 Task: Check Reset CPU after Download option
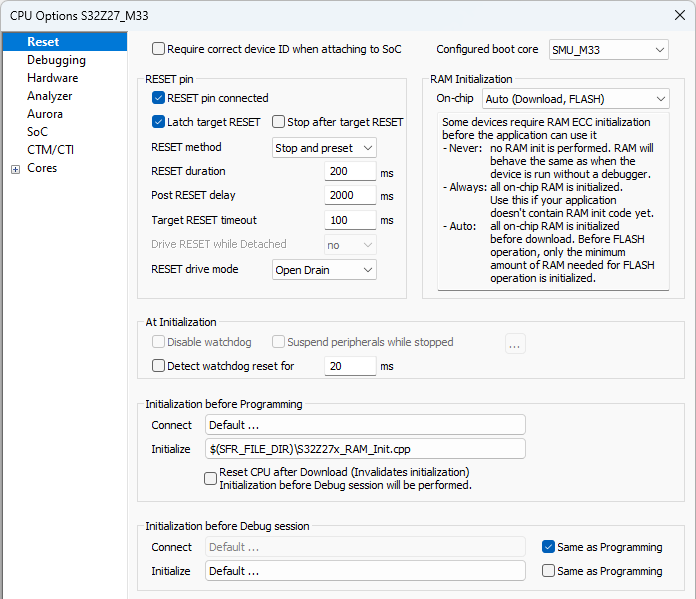(x=210, y=478)
